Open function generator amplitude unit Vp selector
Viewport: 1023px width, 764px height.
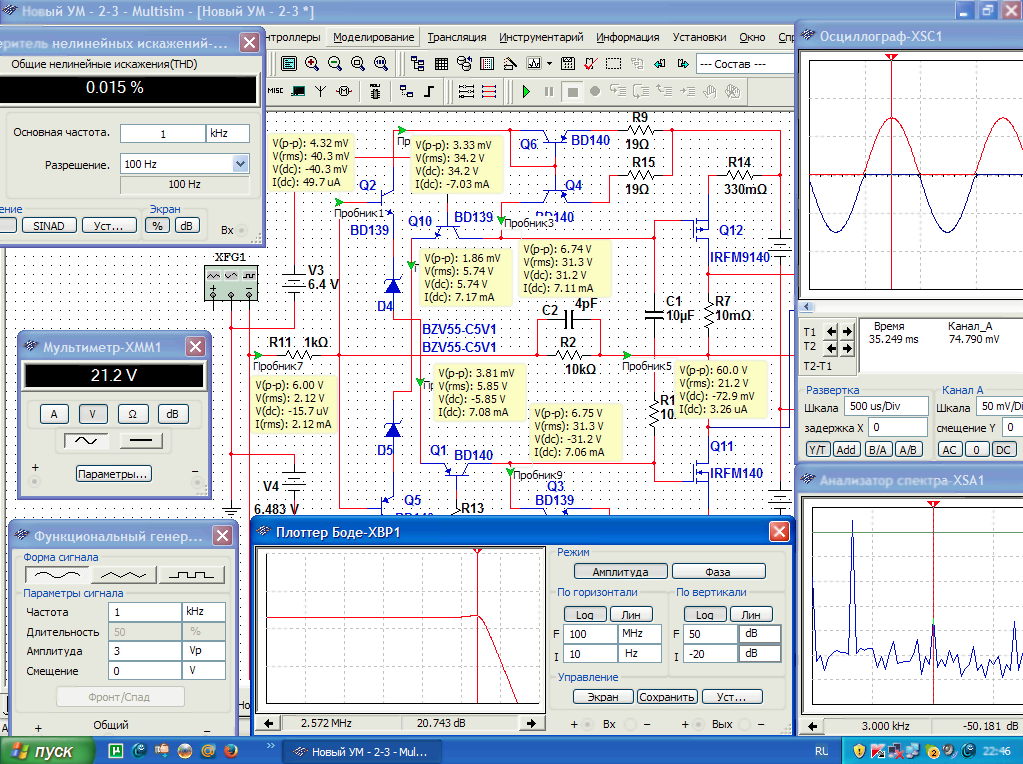point(204,650)
